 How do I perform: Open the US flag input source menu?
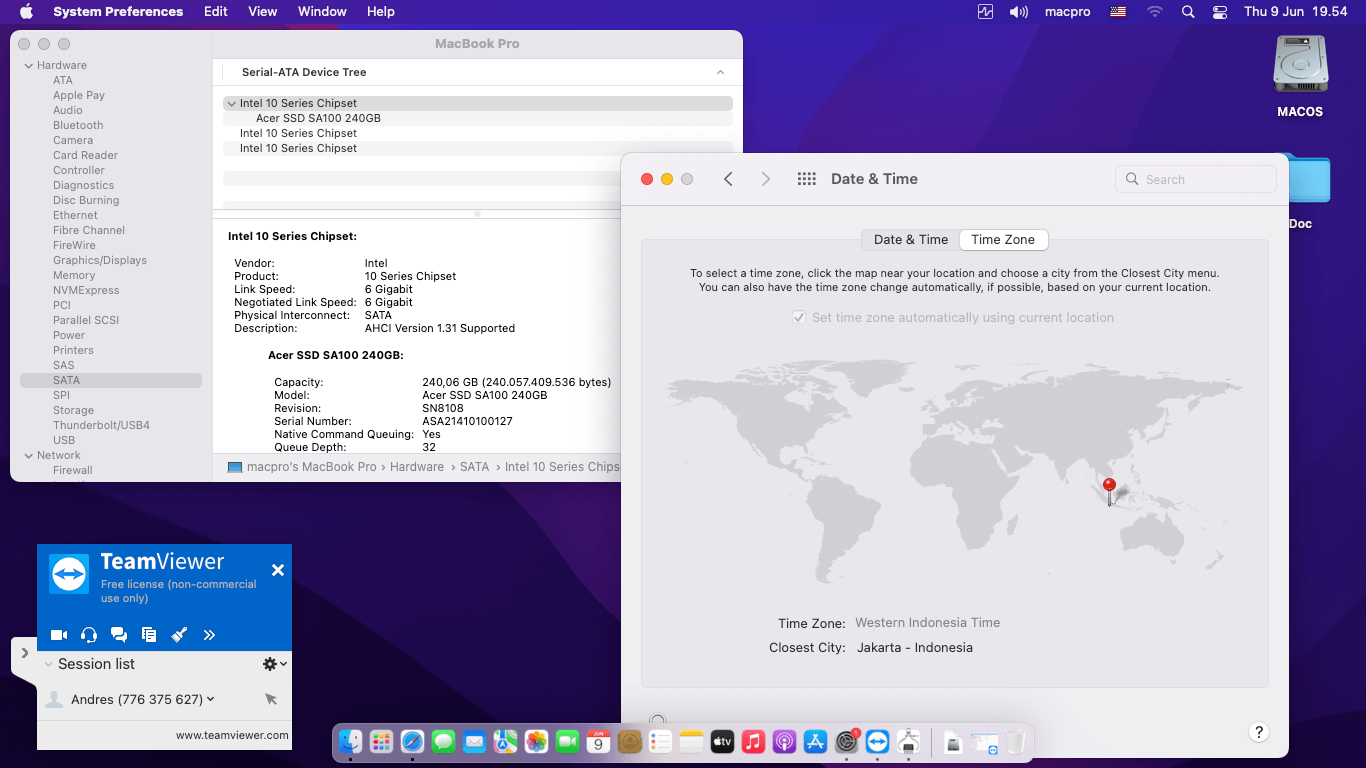click(1118, 12)
